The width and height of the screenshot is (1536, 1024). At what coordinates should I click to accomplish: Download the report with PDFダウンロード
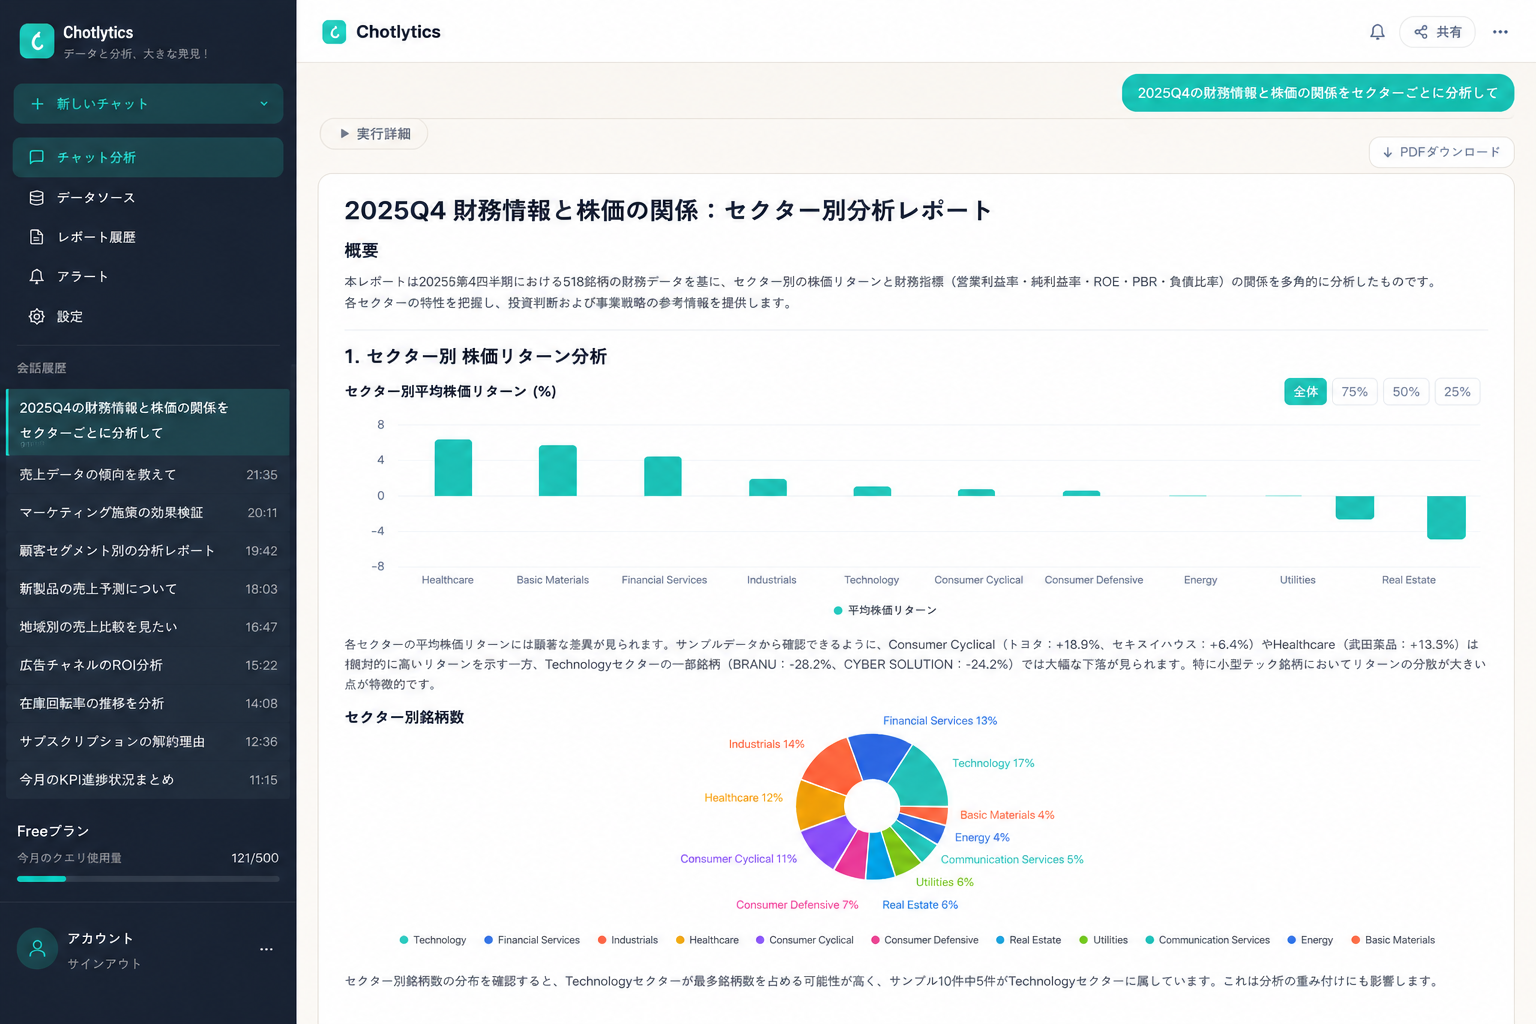[x=1441, y=152]
